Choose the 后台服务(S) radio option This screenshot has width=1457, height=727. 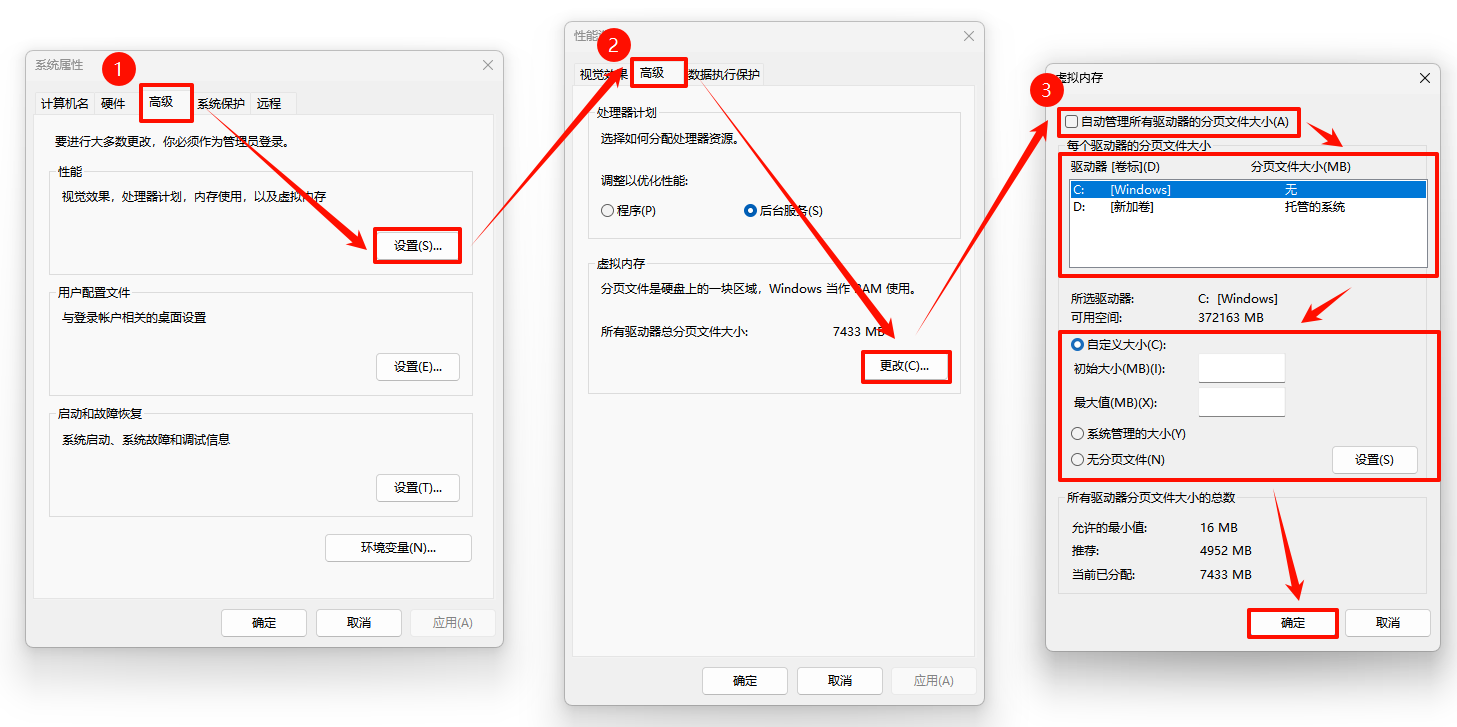[x=750, y=211]
